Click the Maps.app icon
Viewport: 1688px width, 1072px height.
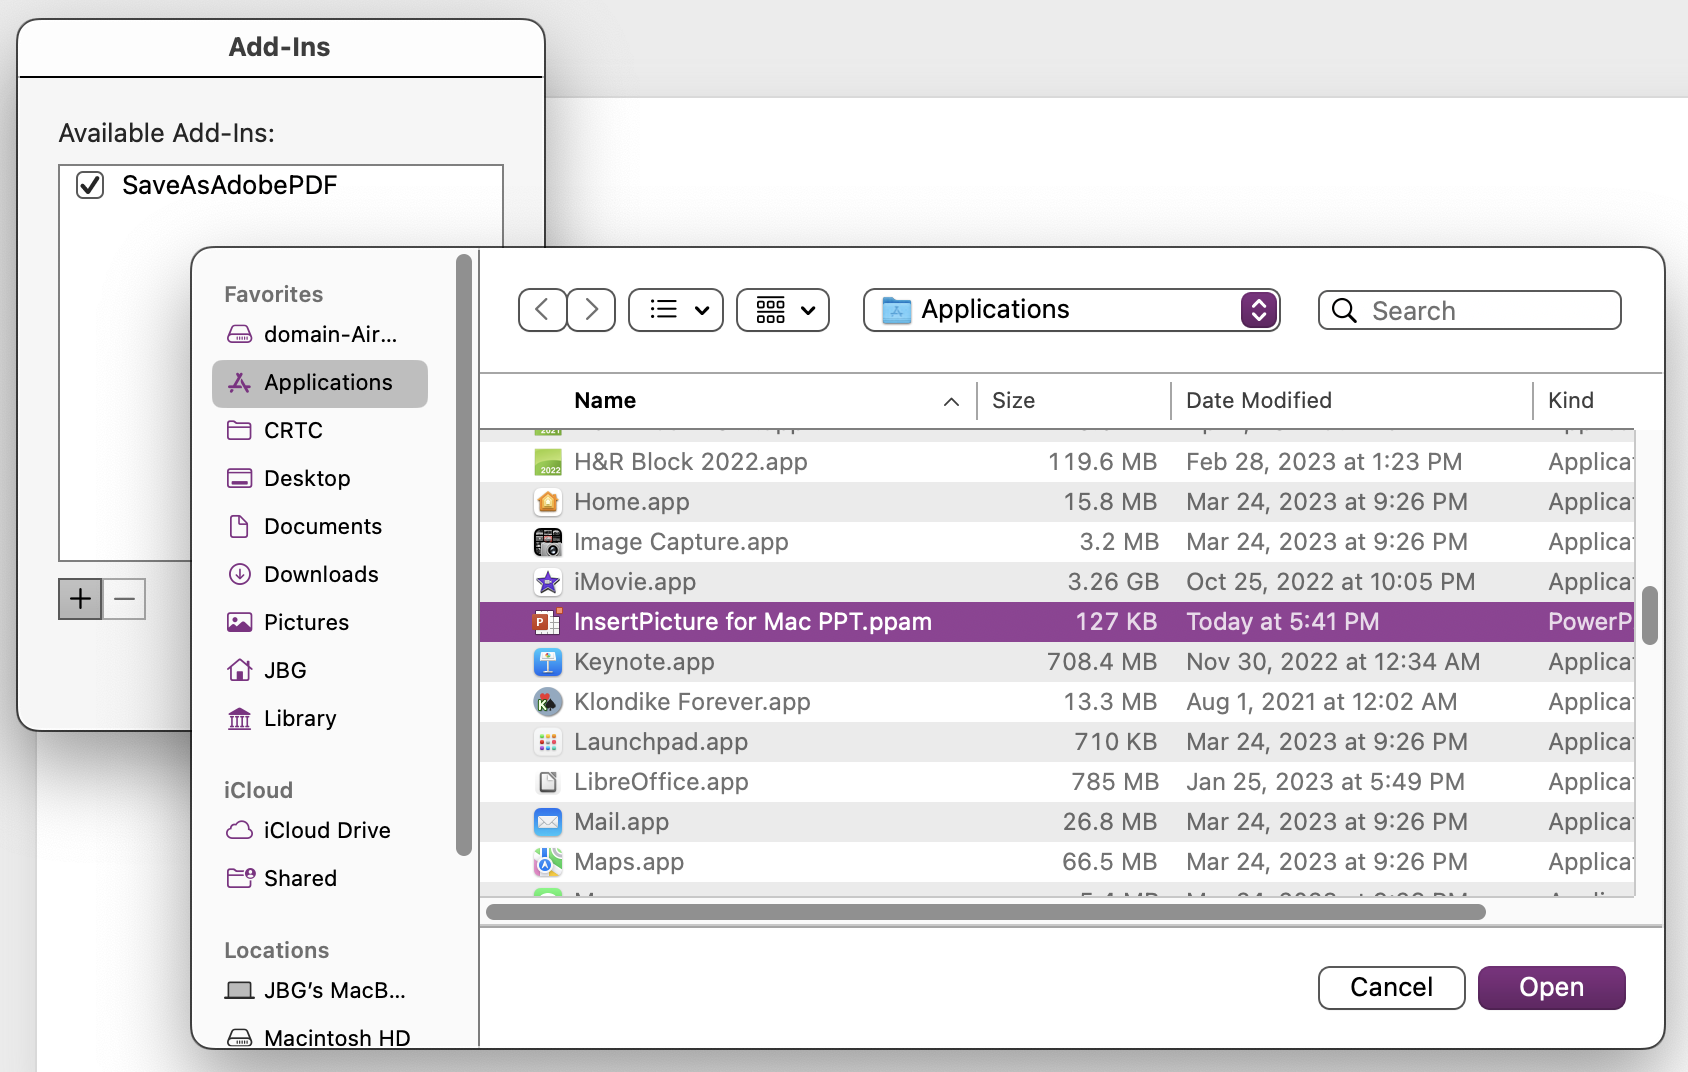point(548,862)
